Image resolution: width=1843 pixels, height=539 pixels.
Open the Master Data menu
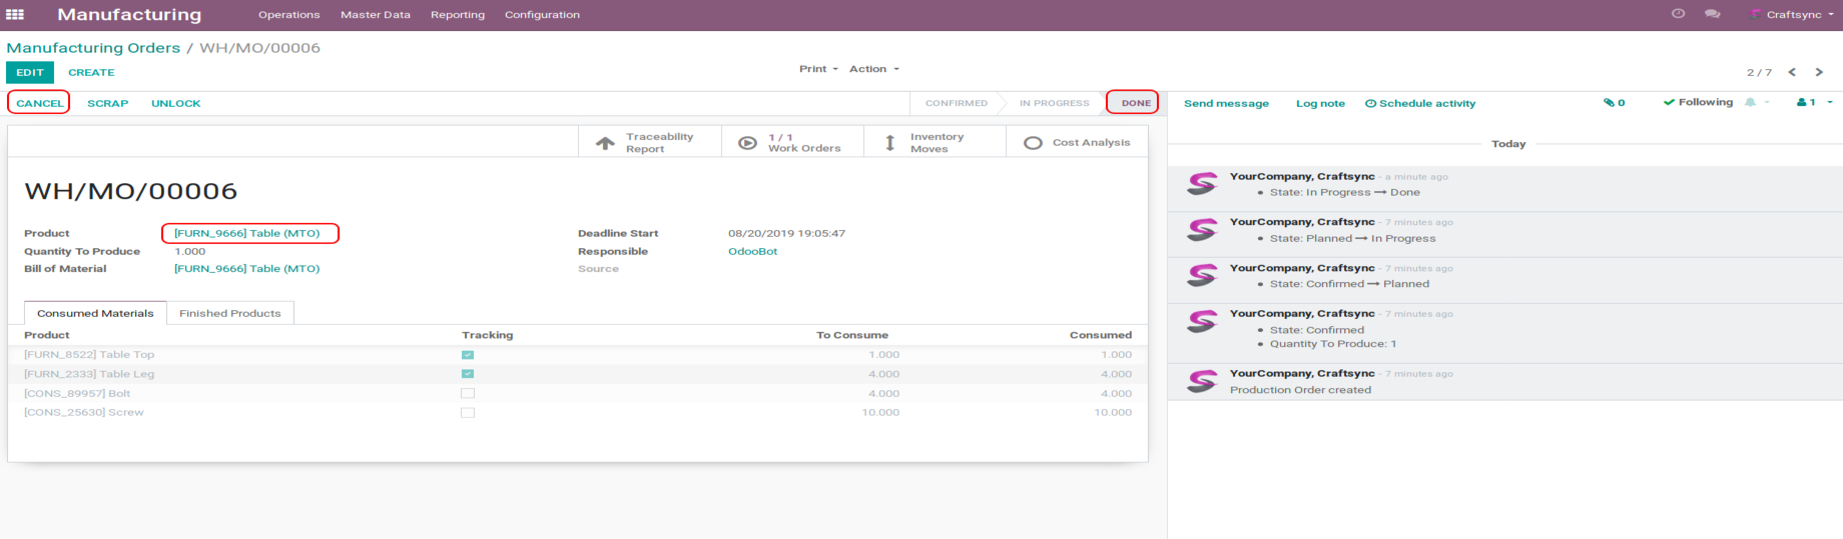[375, 15]
